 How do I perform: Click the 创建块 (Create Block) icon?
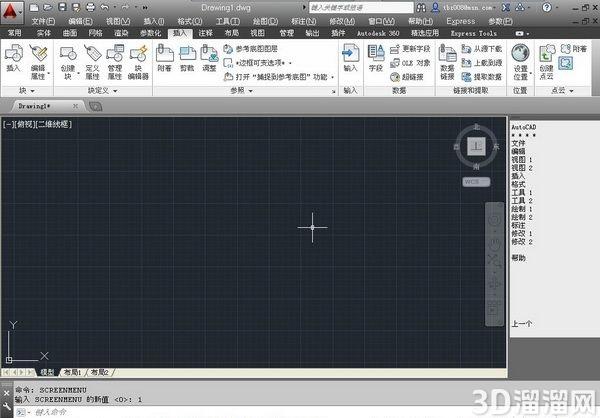coord(68,62)
